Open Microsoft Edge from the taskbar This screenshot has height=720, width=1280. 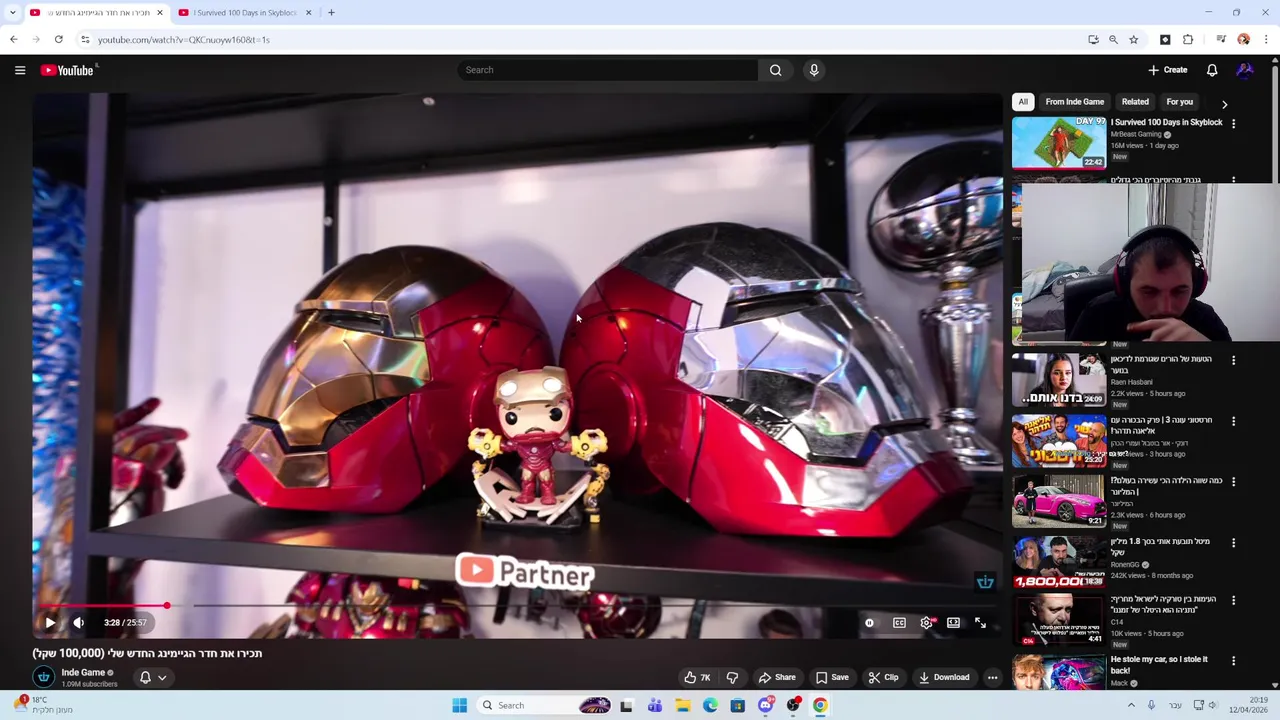(x=710, y=705)
